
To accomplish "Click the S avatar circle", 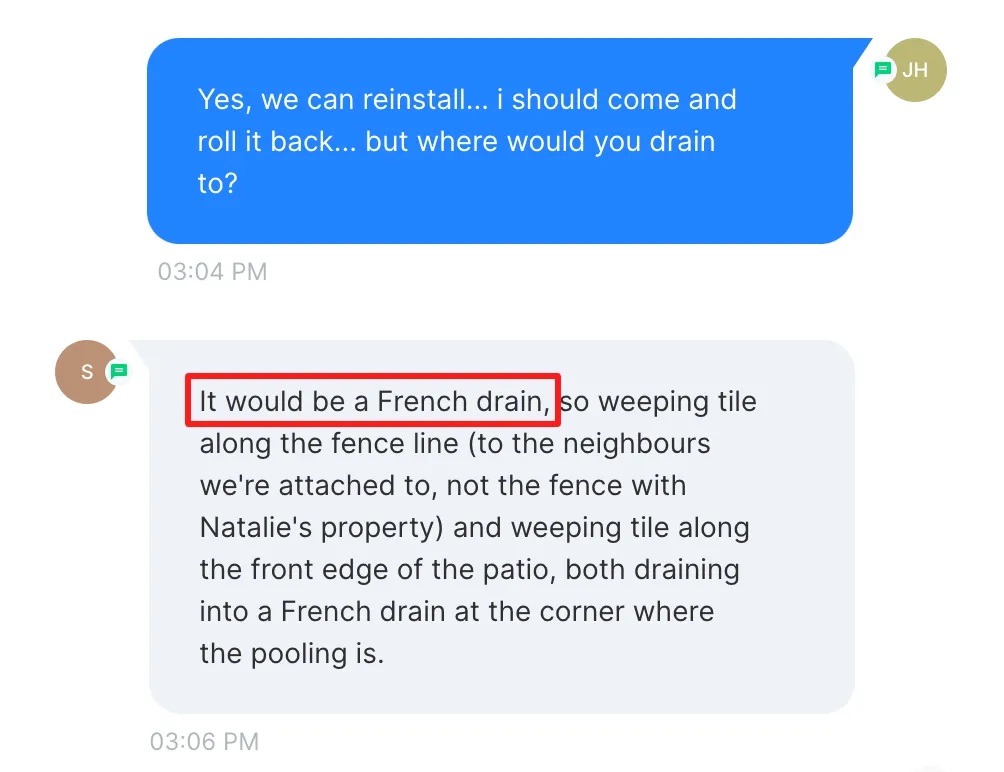I will (x=86, y=372).
